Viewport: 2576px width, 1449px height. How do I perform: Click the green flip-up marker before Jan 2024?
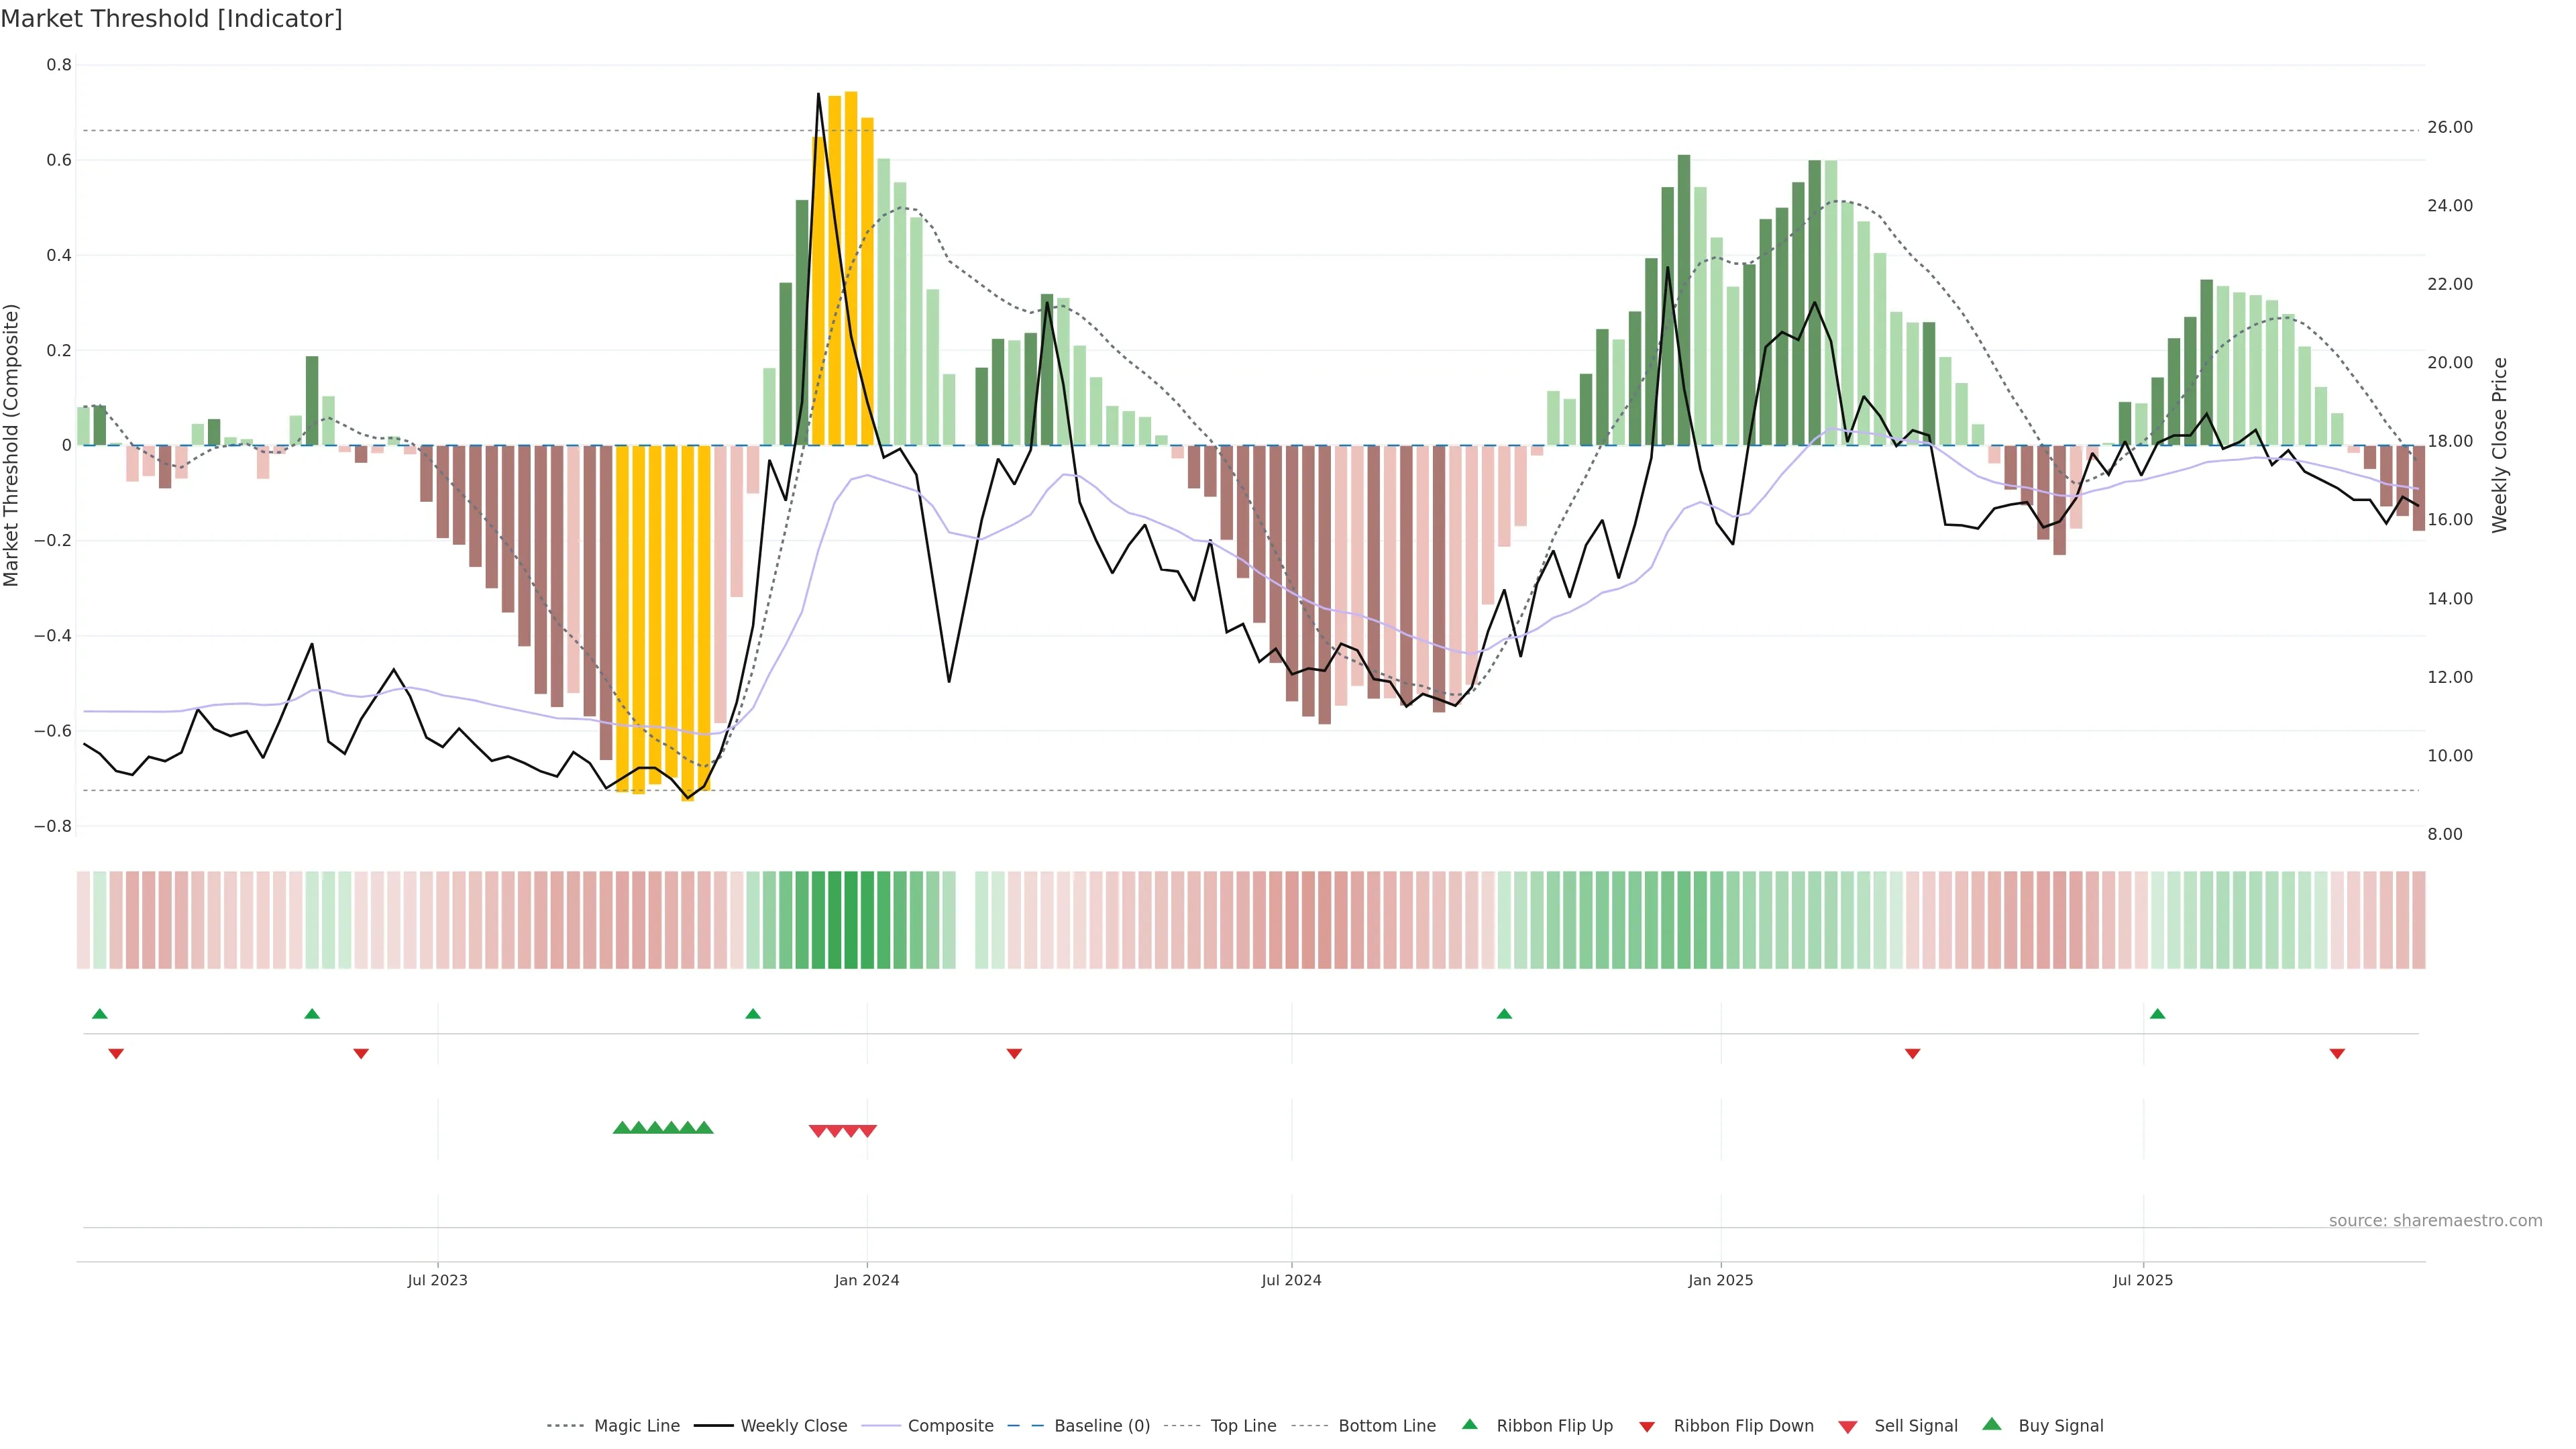click(753, 1014)
